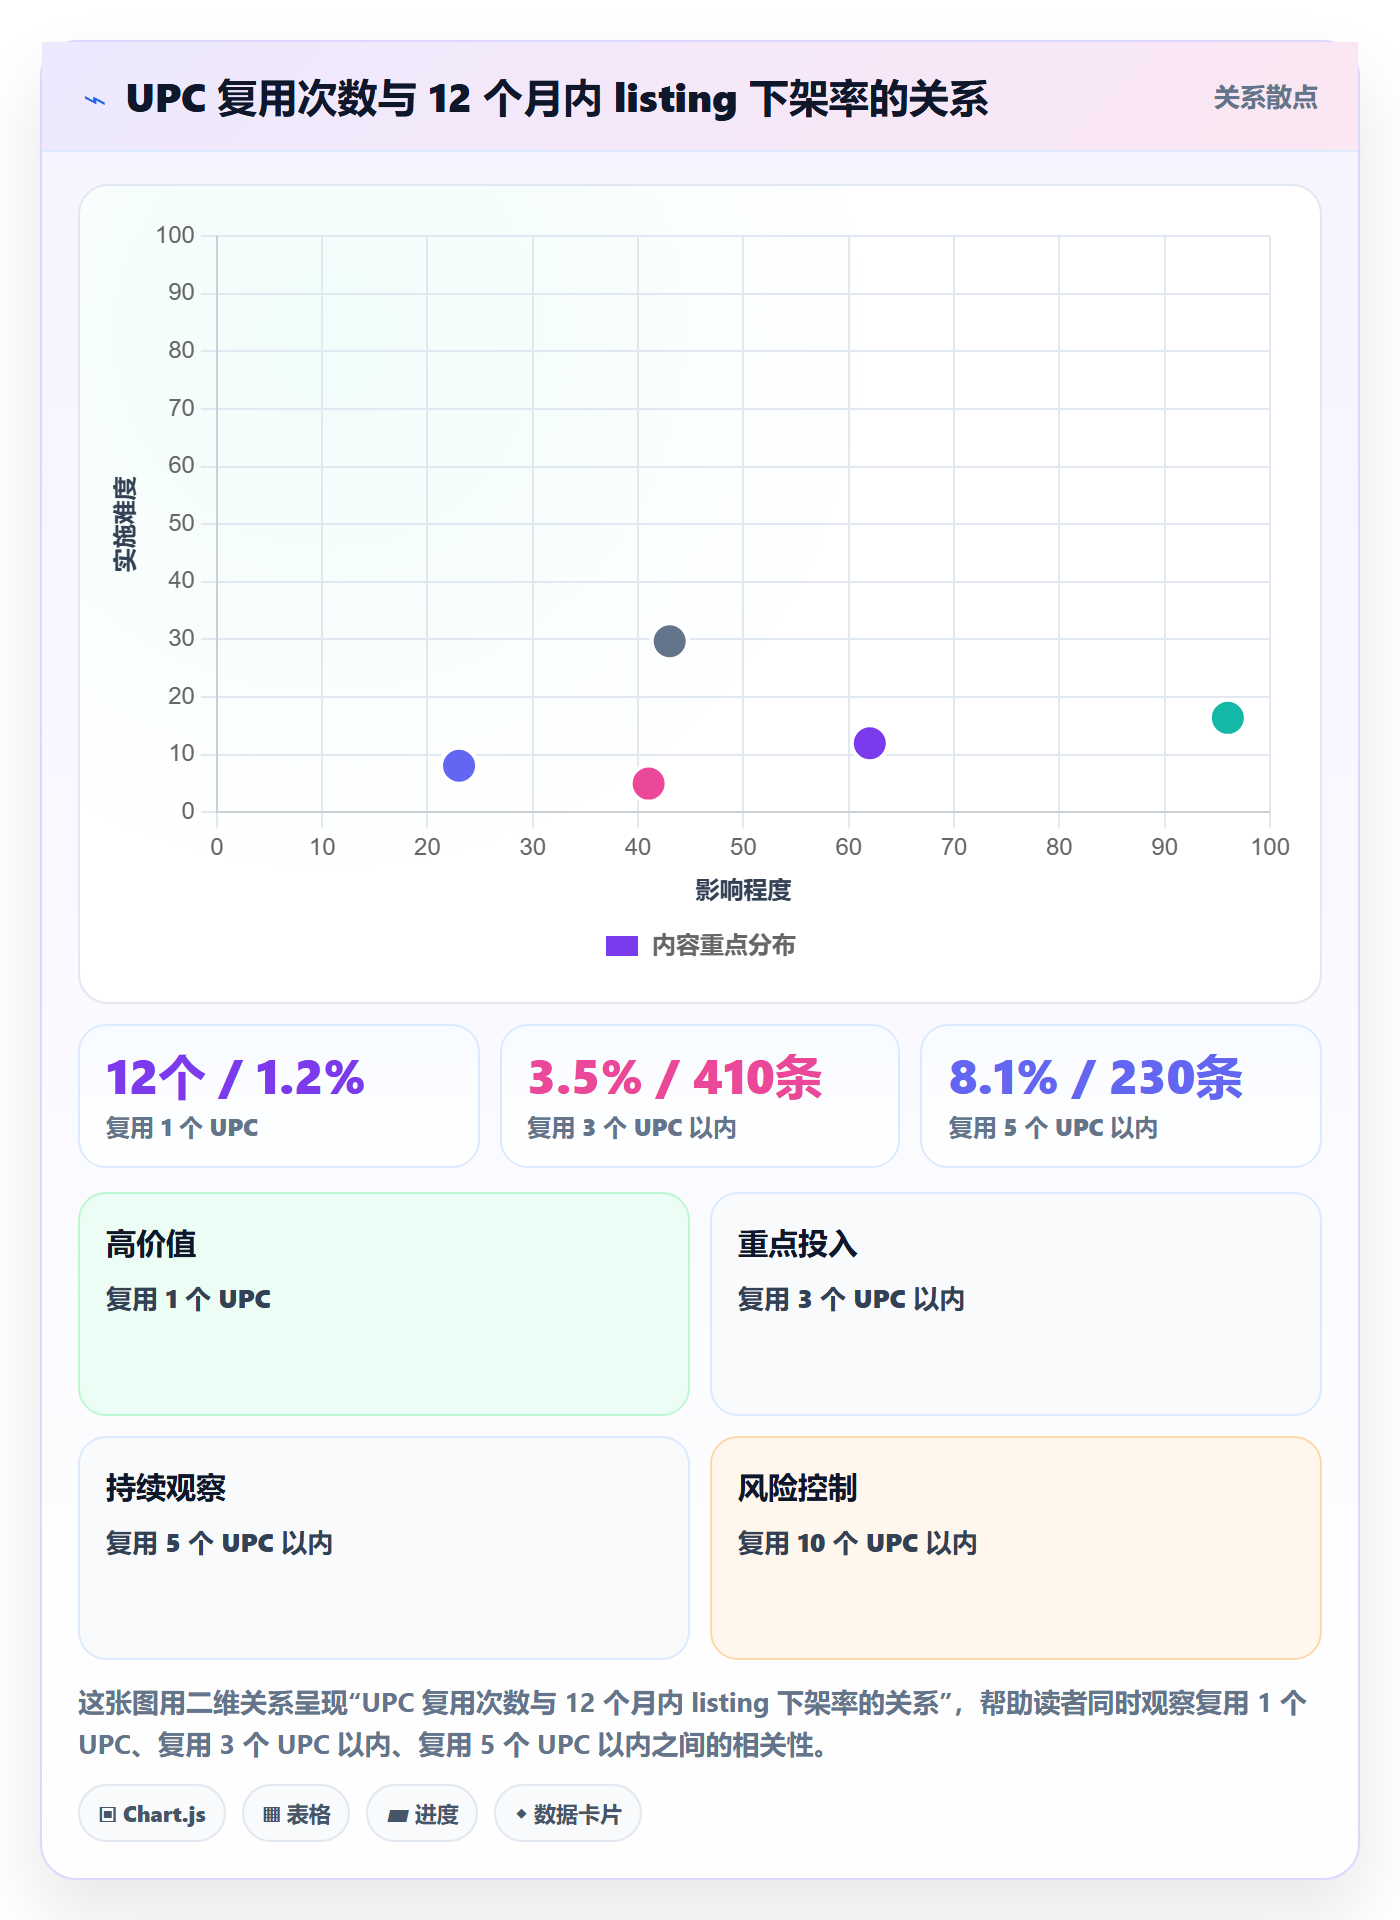Click the Chart.js chip's square icon
The width and height of the screenshot is (1400, 1920).
(x=108, y=1815)
